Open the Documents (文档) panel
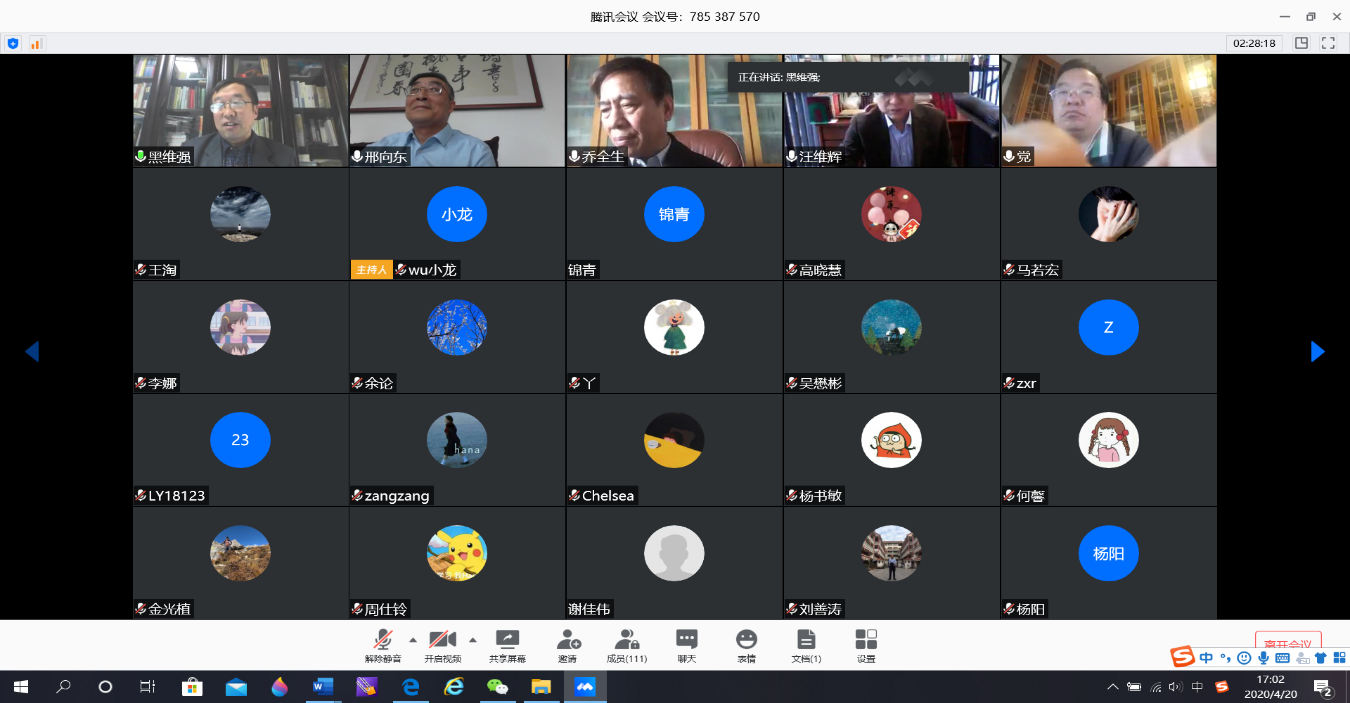This screenshot has height=703, width=1350. pos(806,645)
